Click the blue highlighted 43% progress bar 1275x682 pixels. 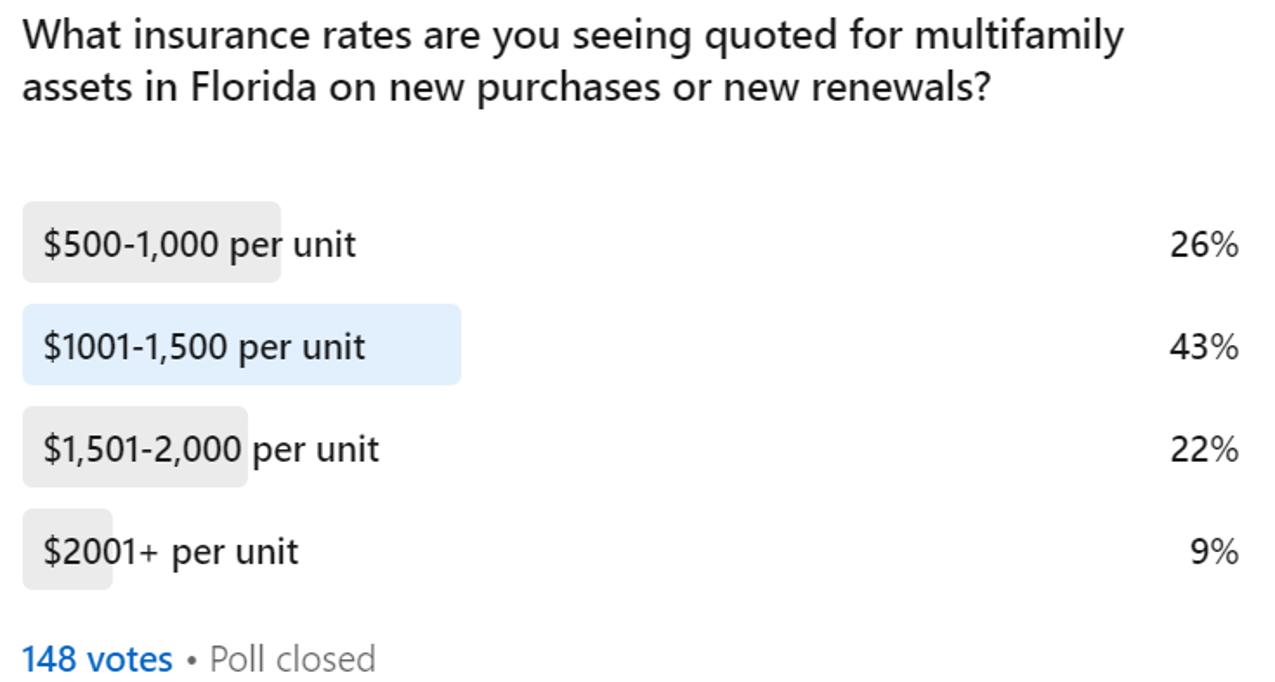(x=242, y=345)
